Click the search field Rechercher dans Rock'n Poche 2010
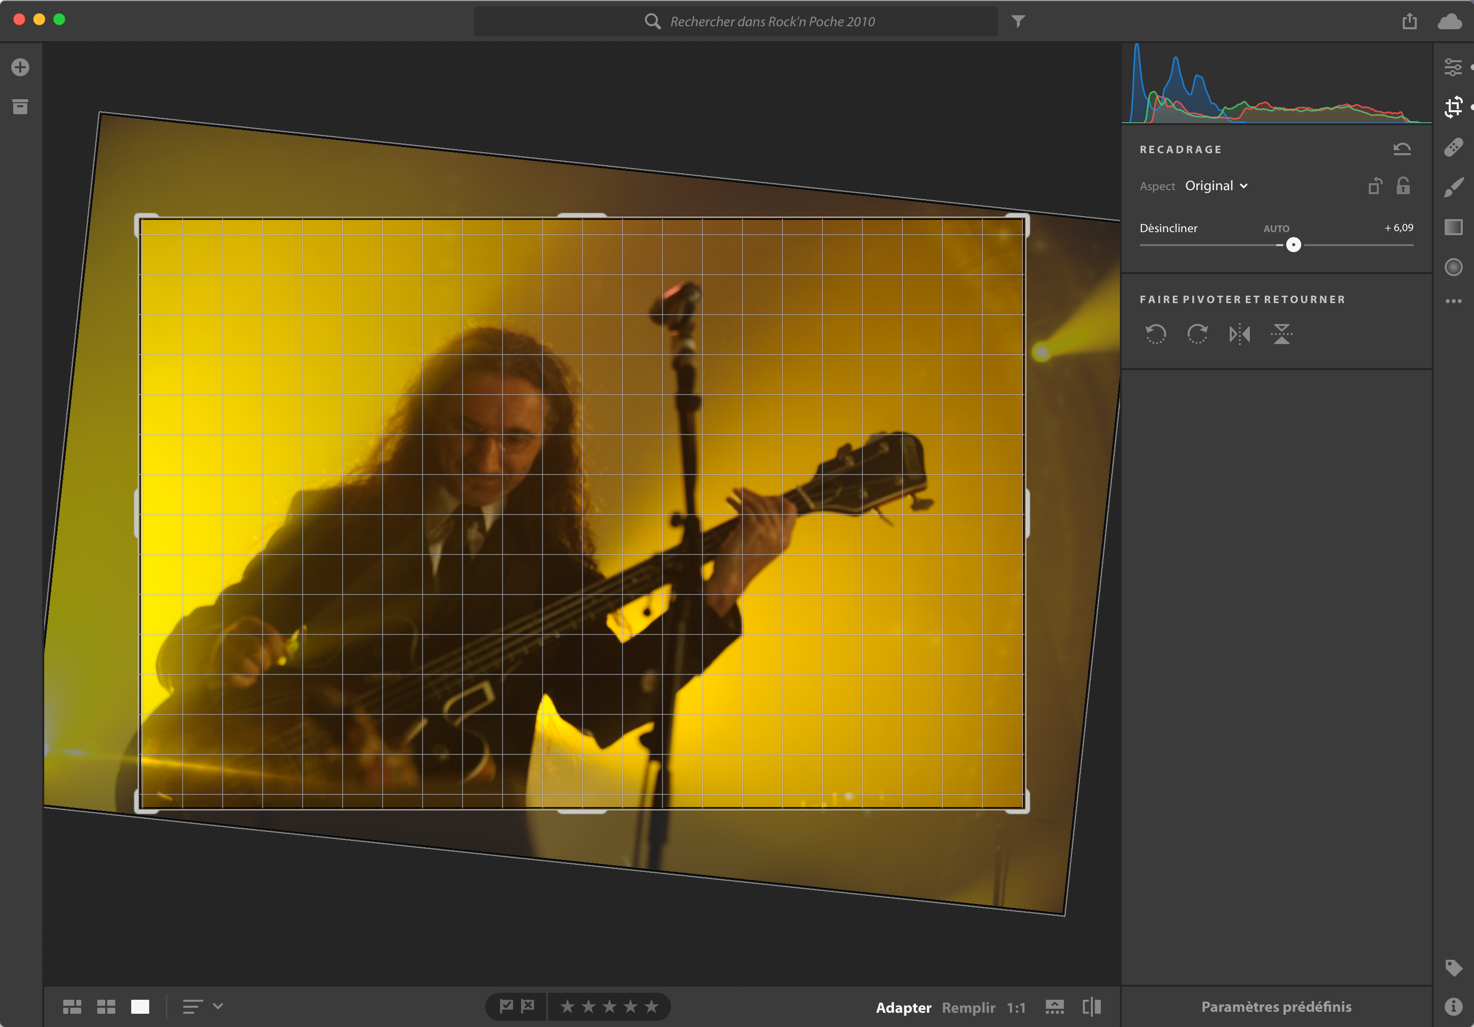 tap(736, 21)
